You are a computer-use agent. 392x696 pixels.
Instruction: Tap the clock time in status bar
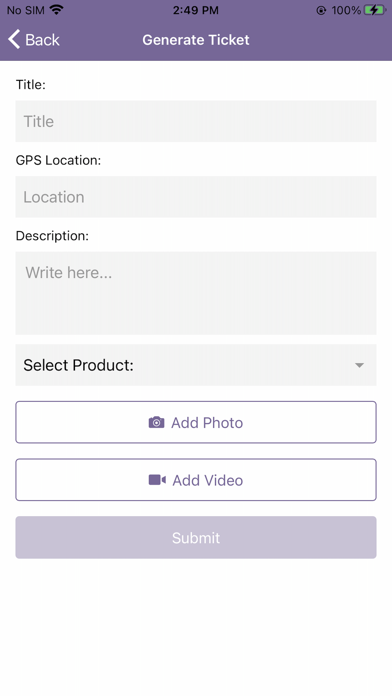click(x=196, y=10)
